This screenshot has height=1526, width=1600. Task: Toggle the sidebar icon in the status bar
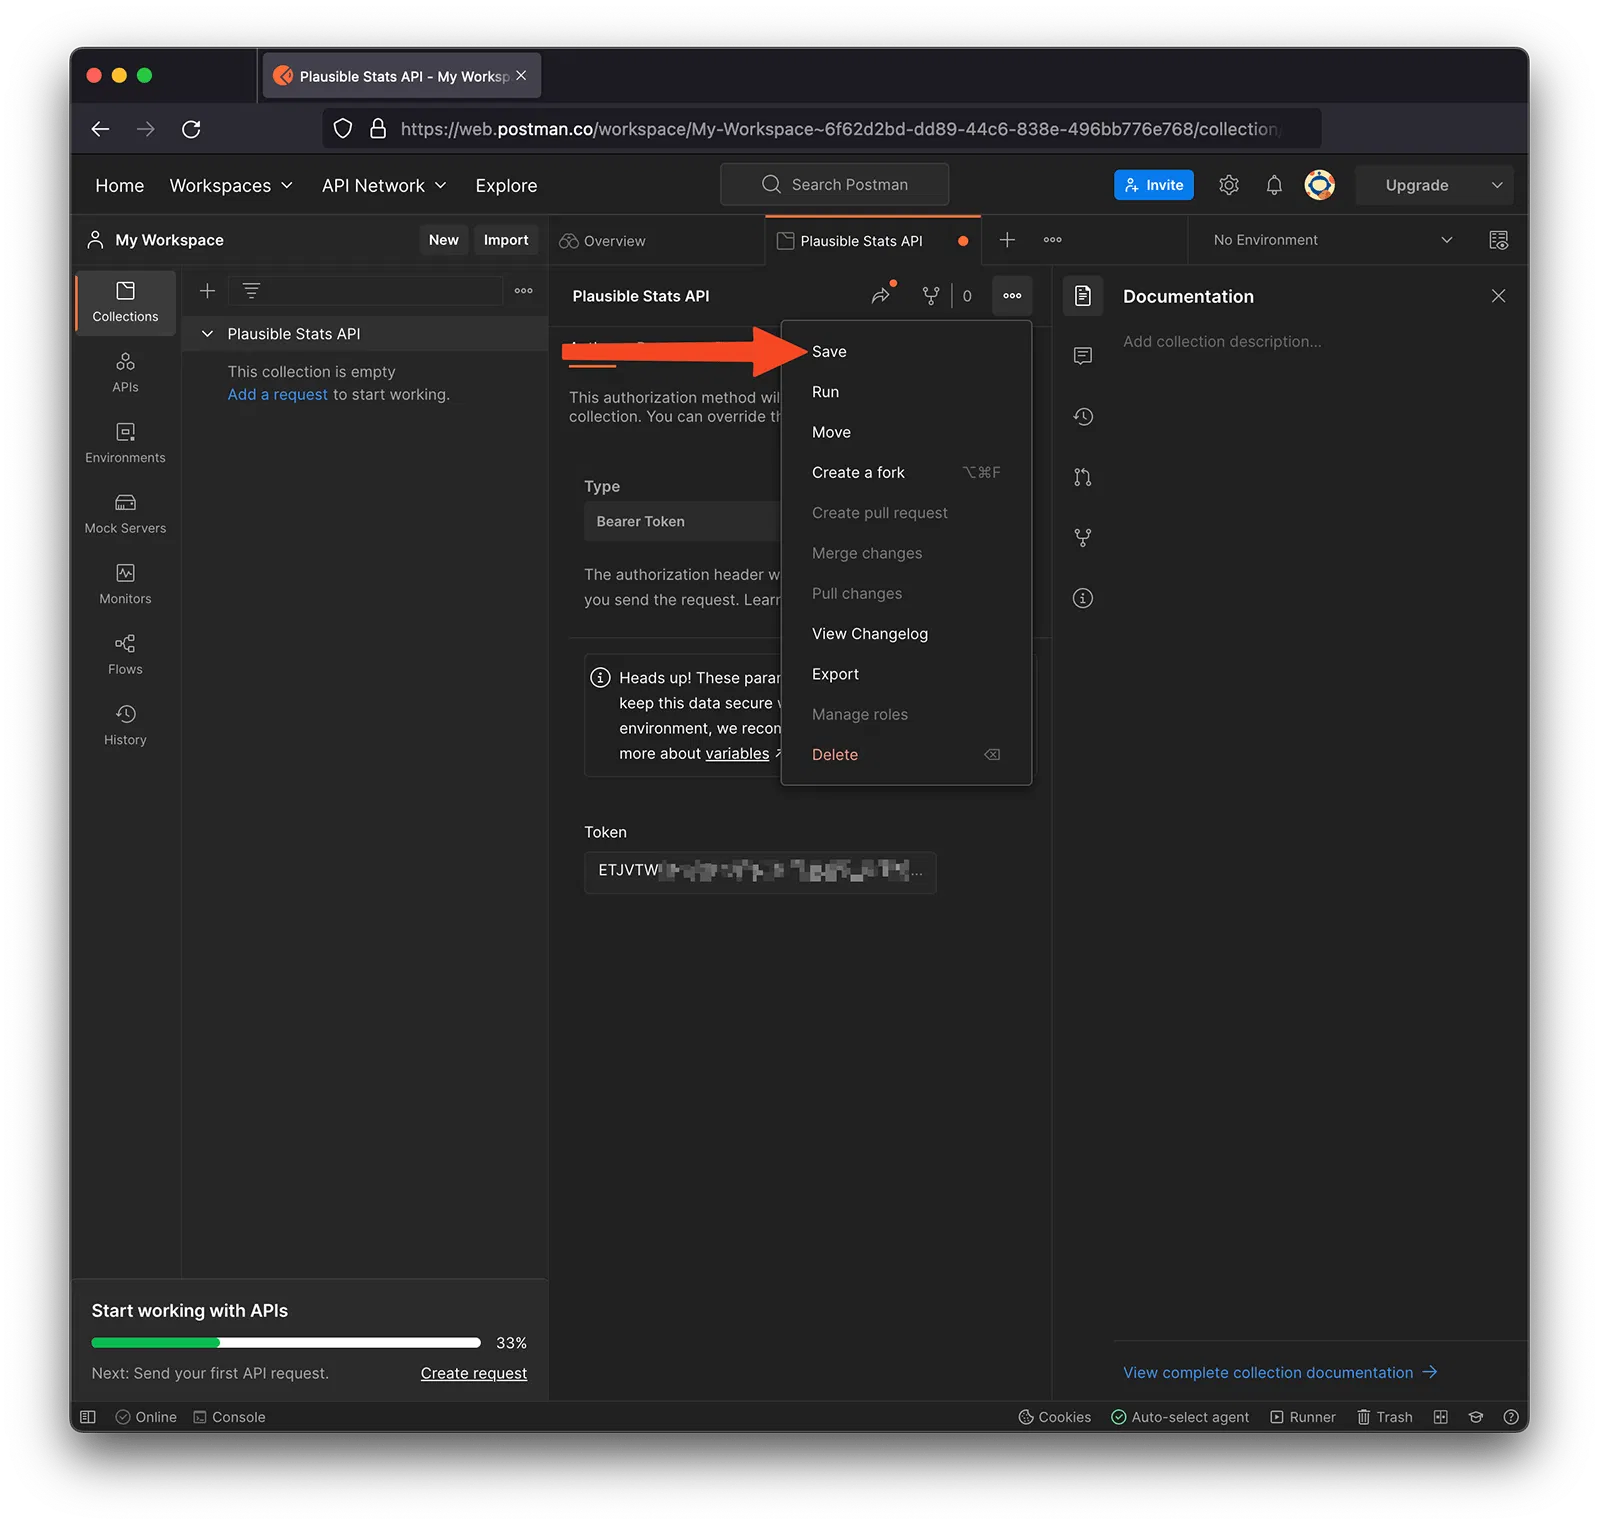(88, 1417)
